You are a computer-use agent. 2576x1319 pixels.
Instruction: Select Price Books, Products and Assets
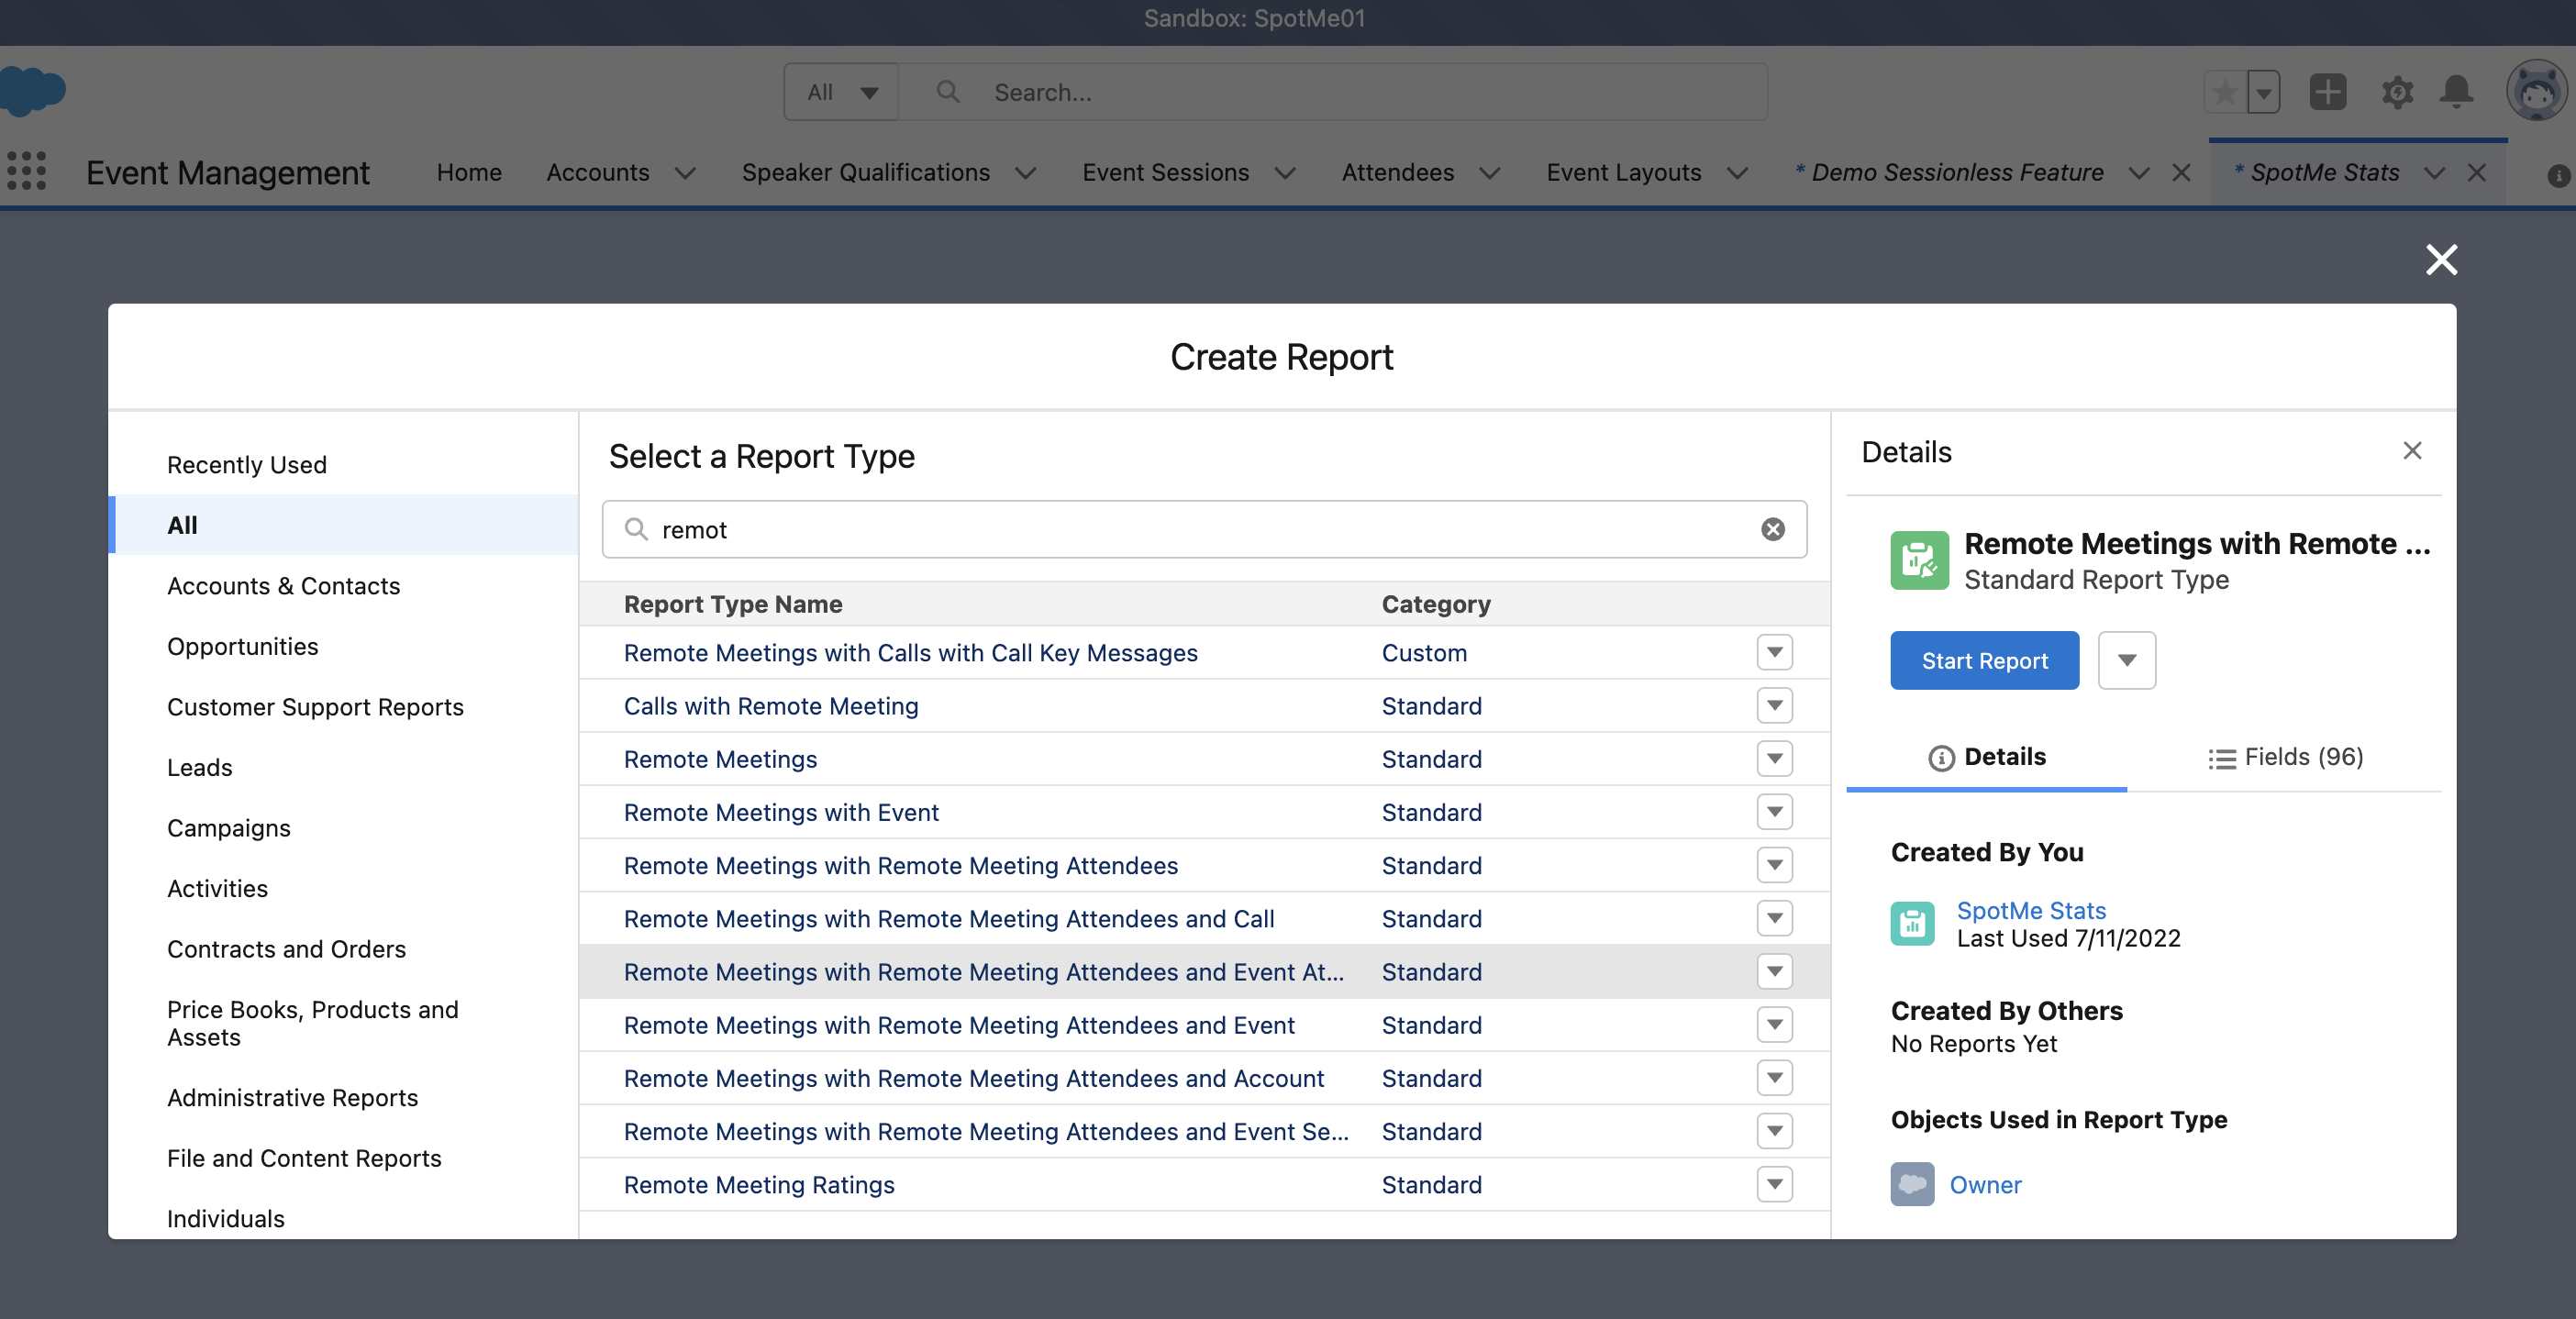pos(344,1023)
